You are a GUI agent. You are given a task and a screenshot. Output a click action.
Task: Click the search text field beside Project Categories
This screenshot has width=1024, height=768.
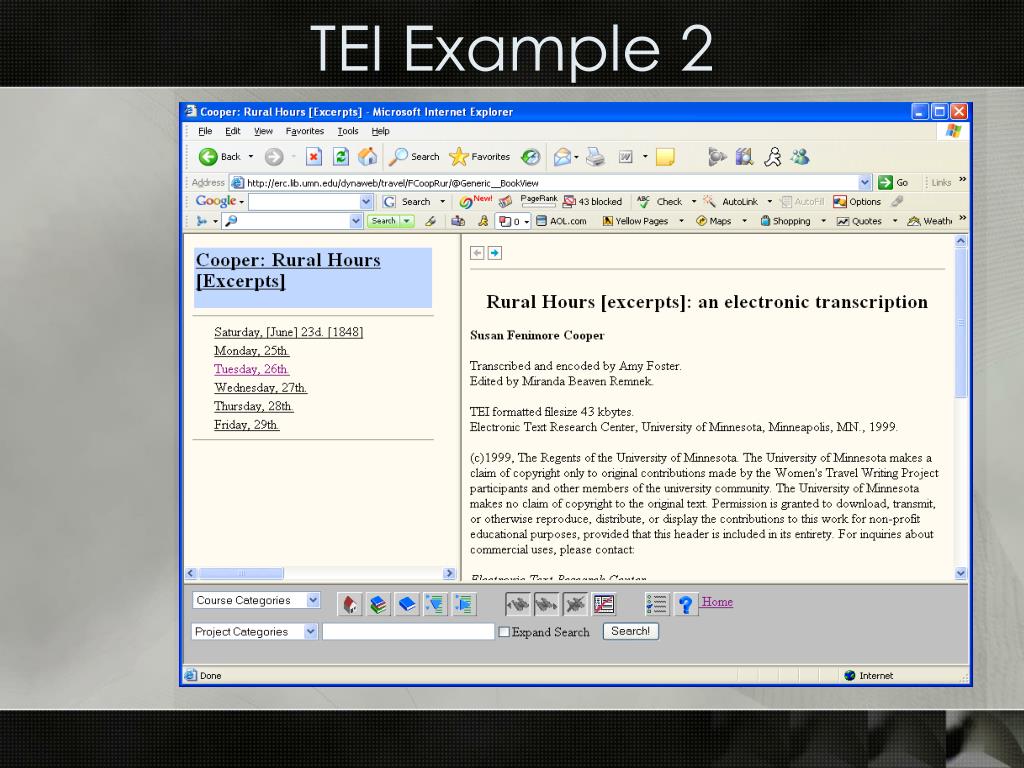click(x=408, y=632)
